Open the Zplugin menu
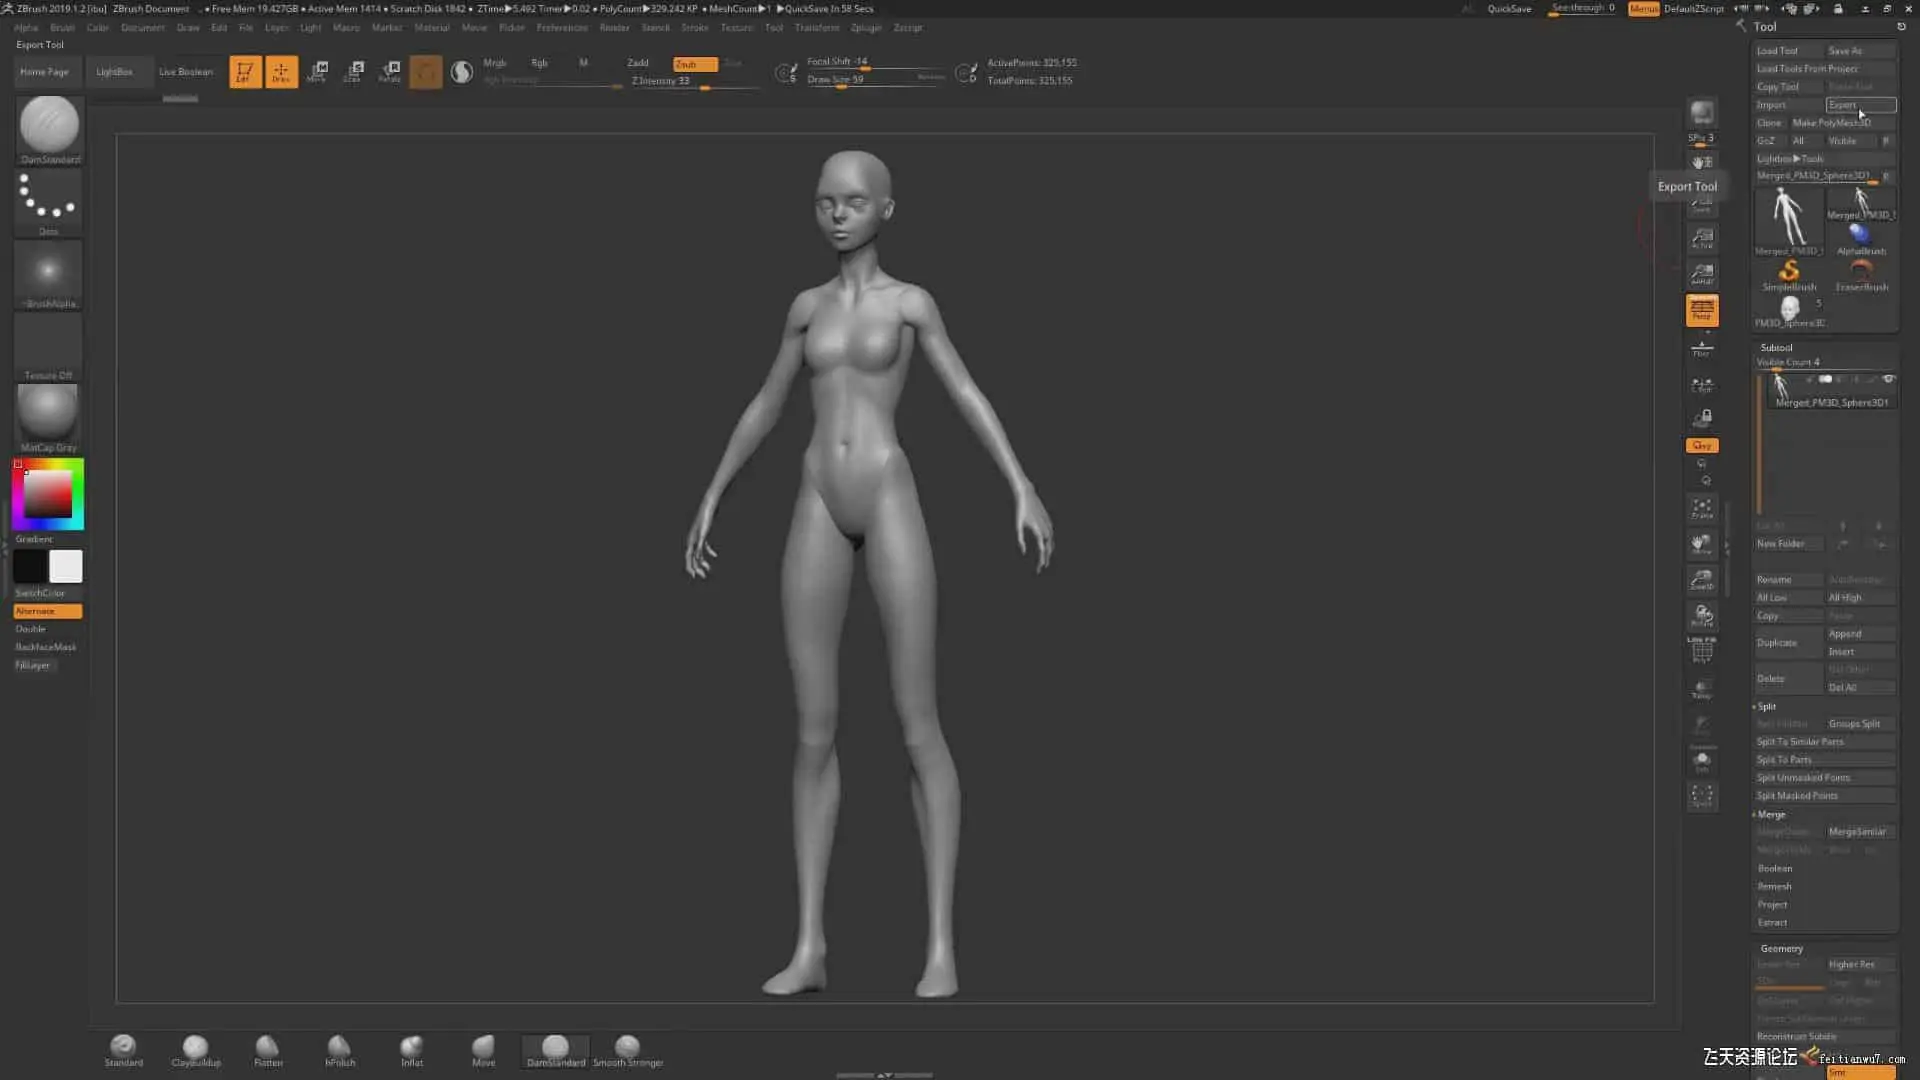 pos(866,27)
